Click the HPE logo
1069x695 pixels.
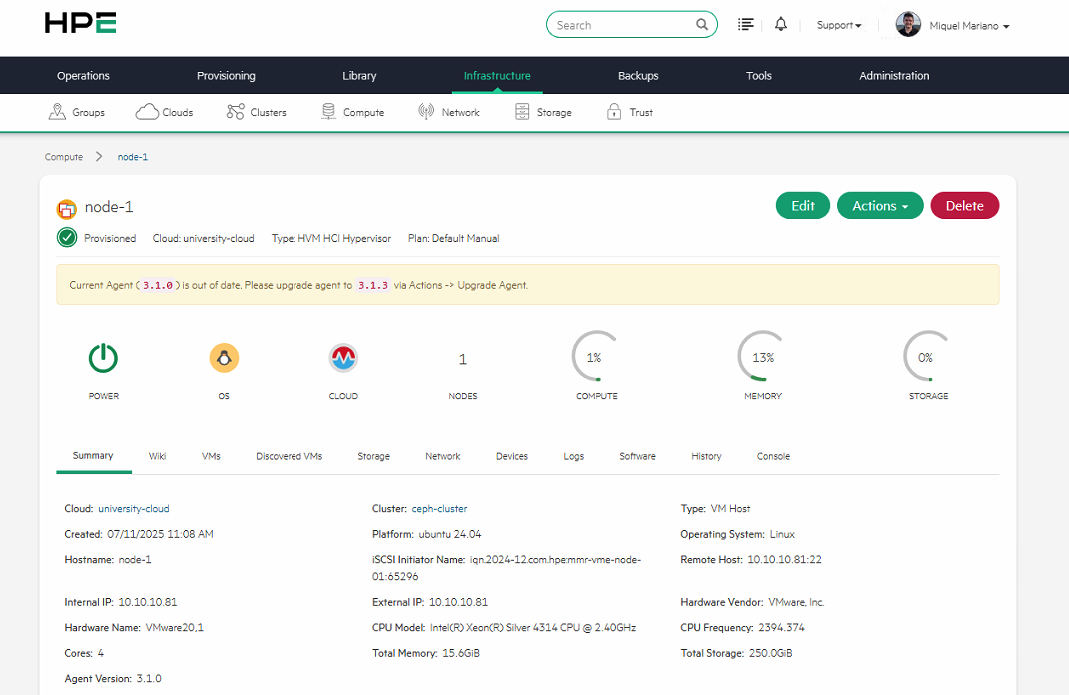[80, 24]
